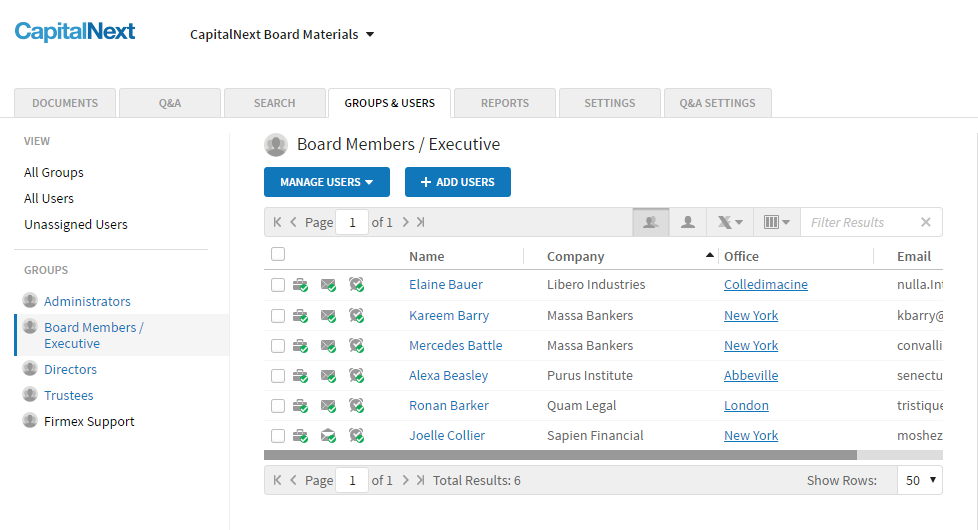The image size is (978, 530).
Task: Click shield check icon for Ronan Barker
Action: click(x=356, y=406)
